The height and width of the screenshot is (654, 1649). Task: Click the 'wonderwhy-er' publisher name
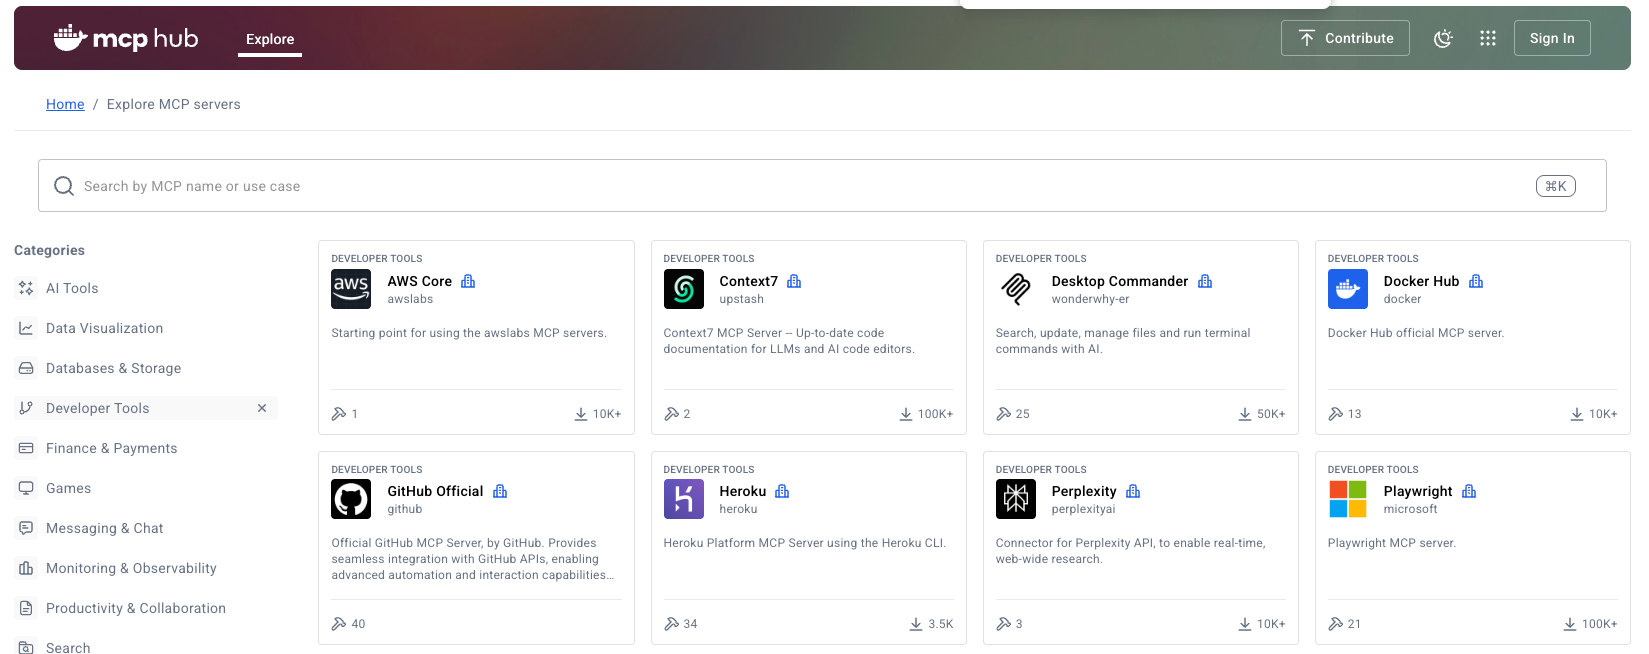1090,299
